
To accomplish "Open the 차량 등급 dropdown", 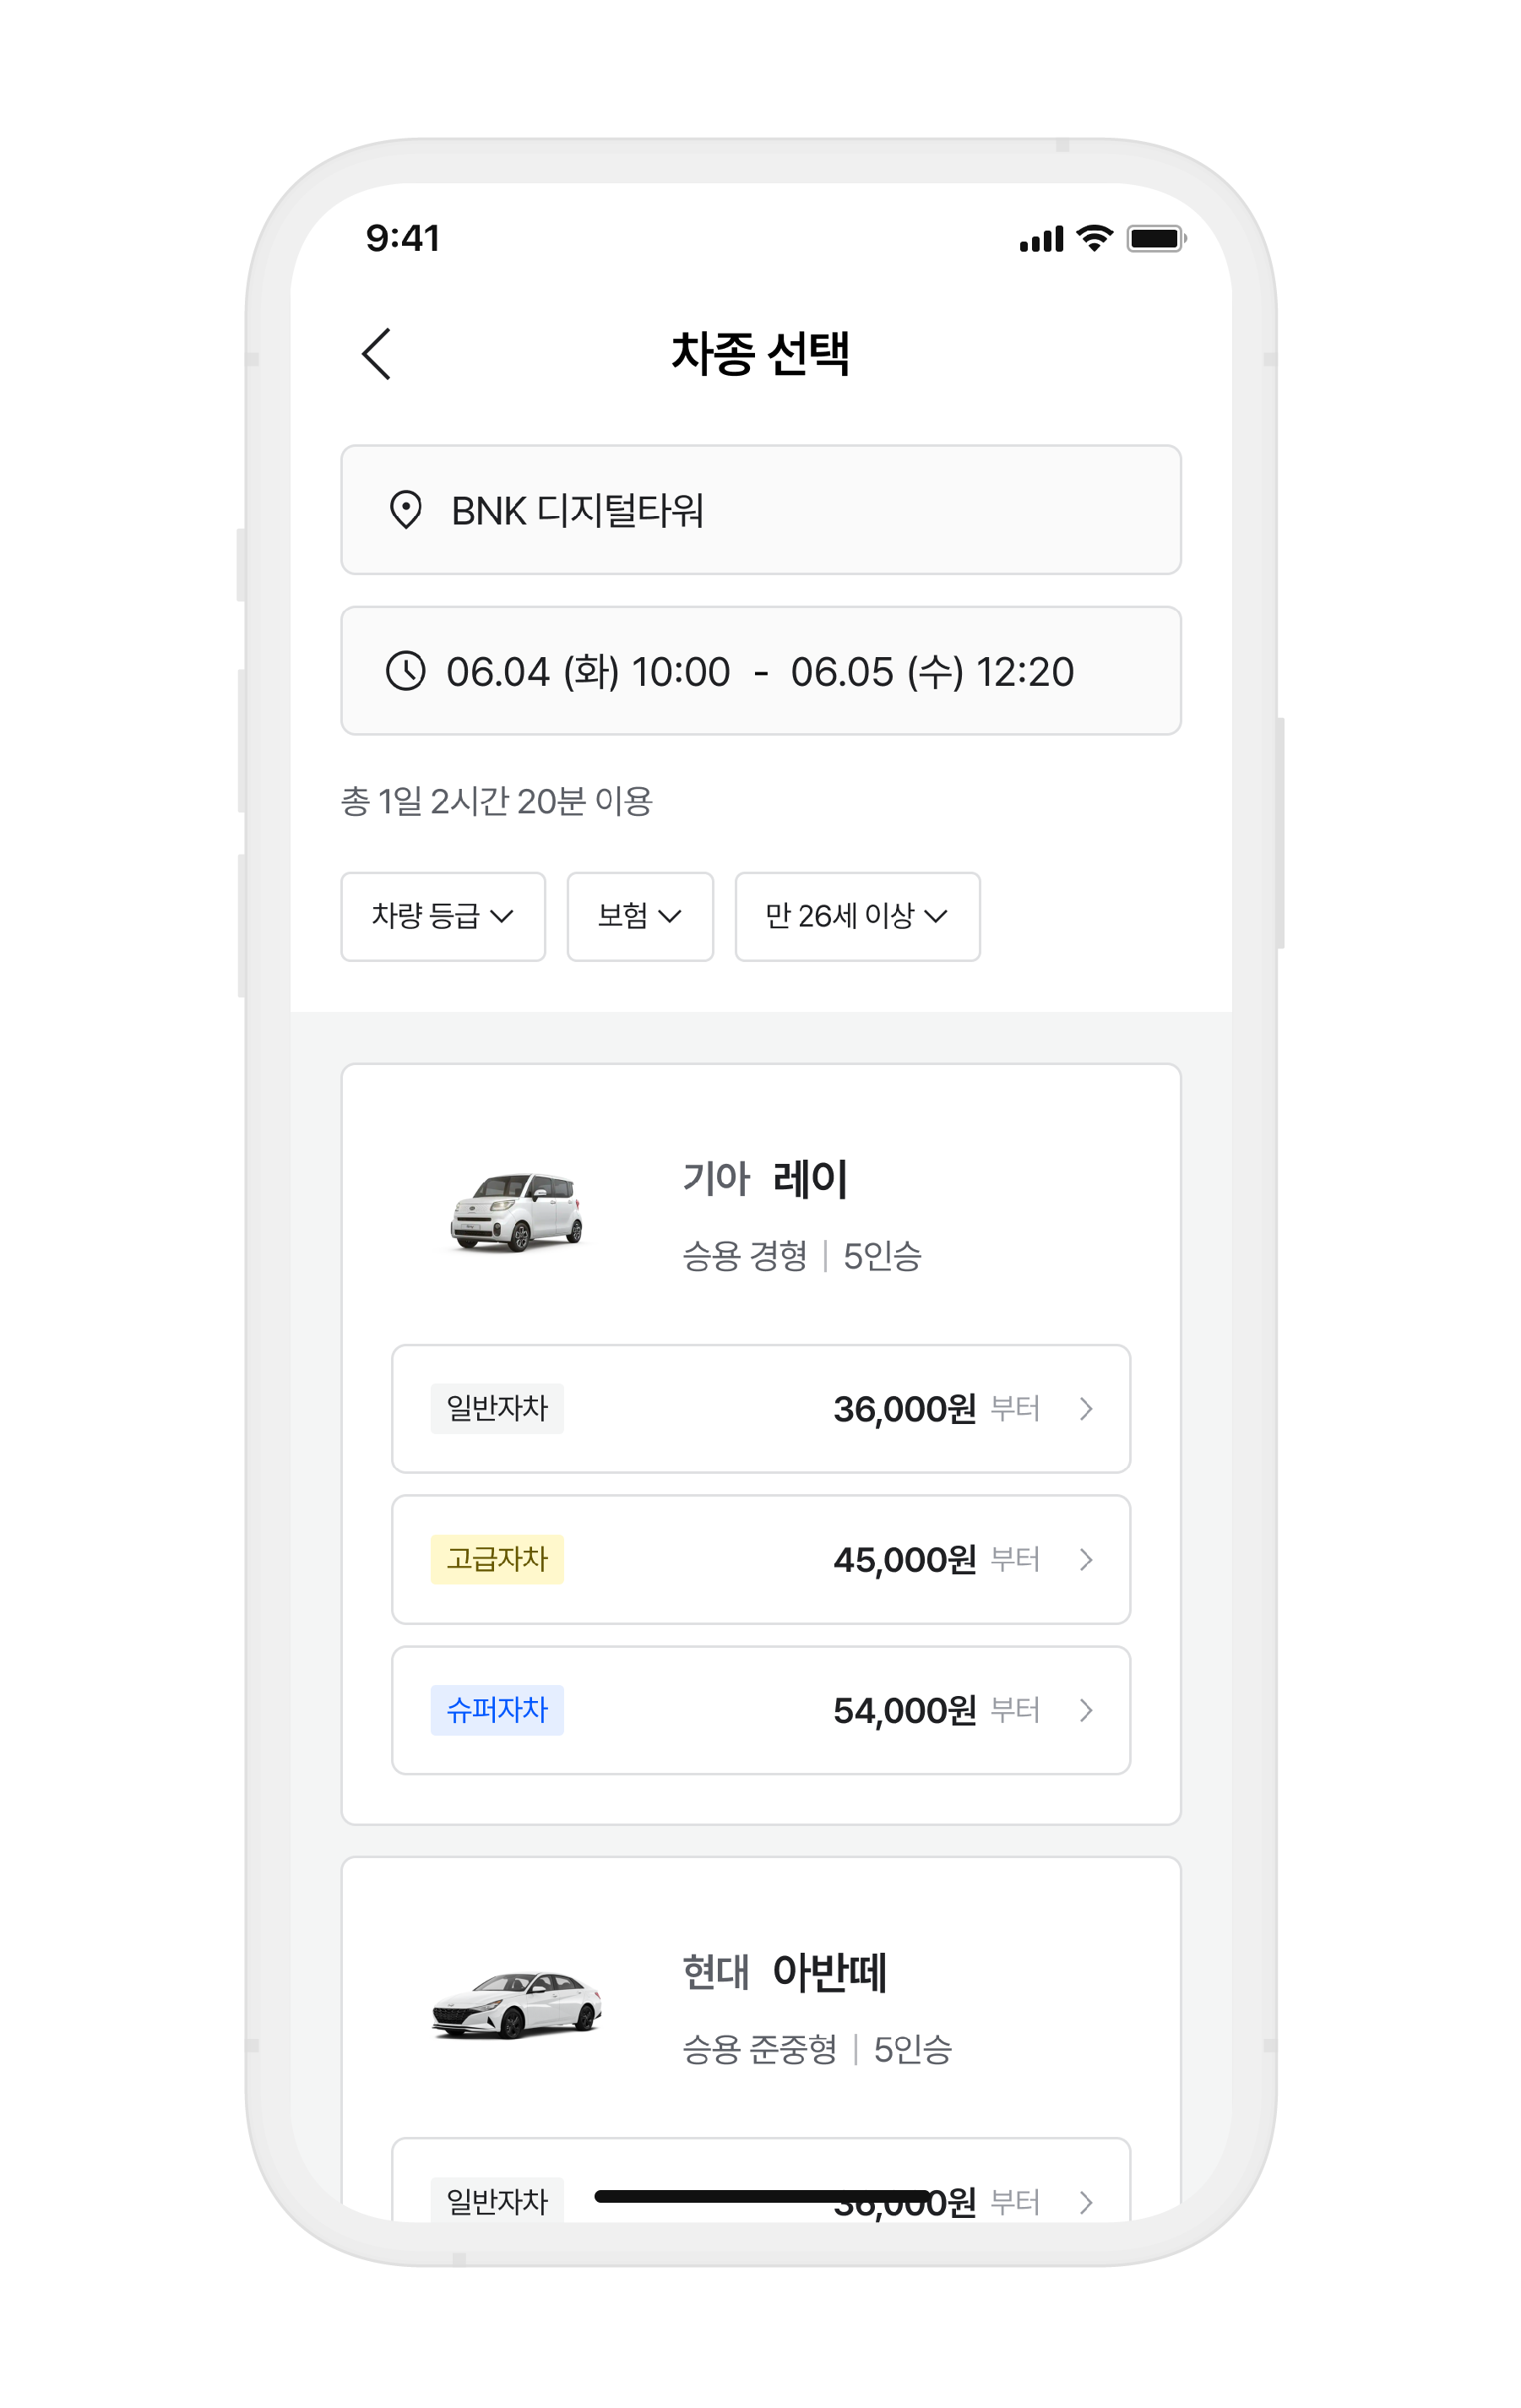I will [443, 917].
